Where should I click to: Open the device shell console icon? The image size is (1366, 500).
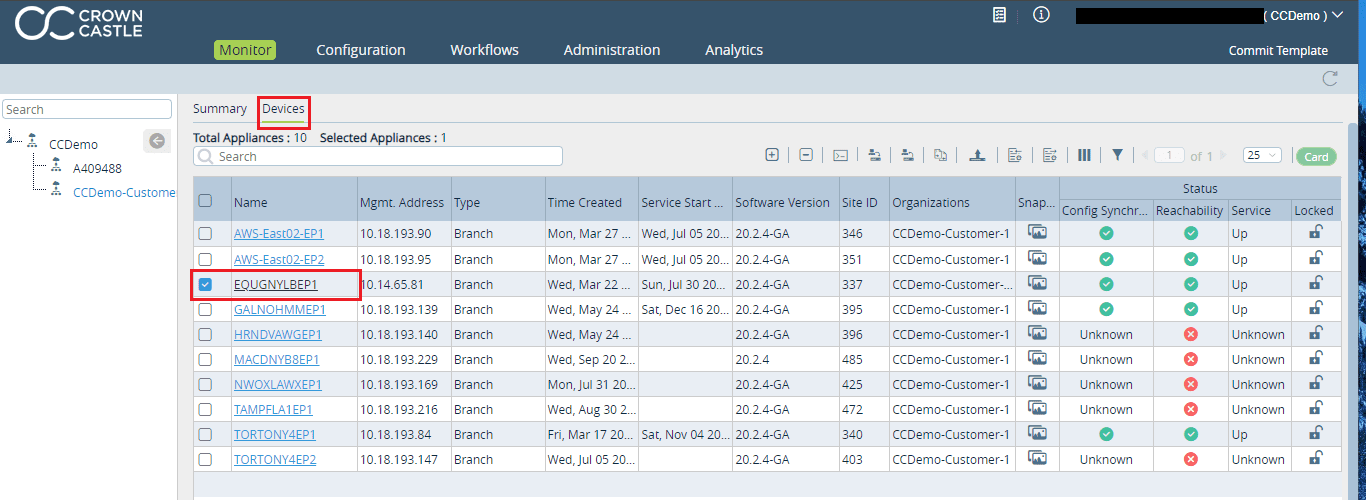841,155
